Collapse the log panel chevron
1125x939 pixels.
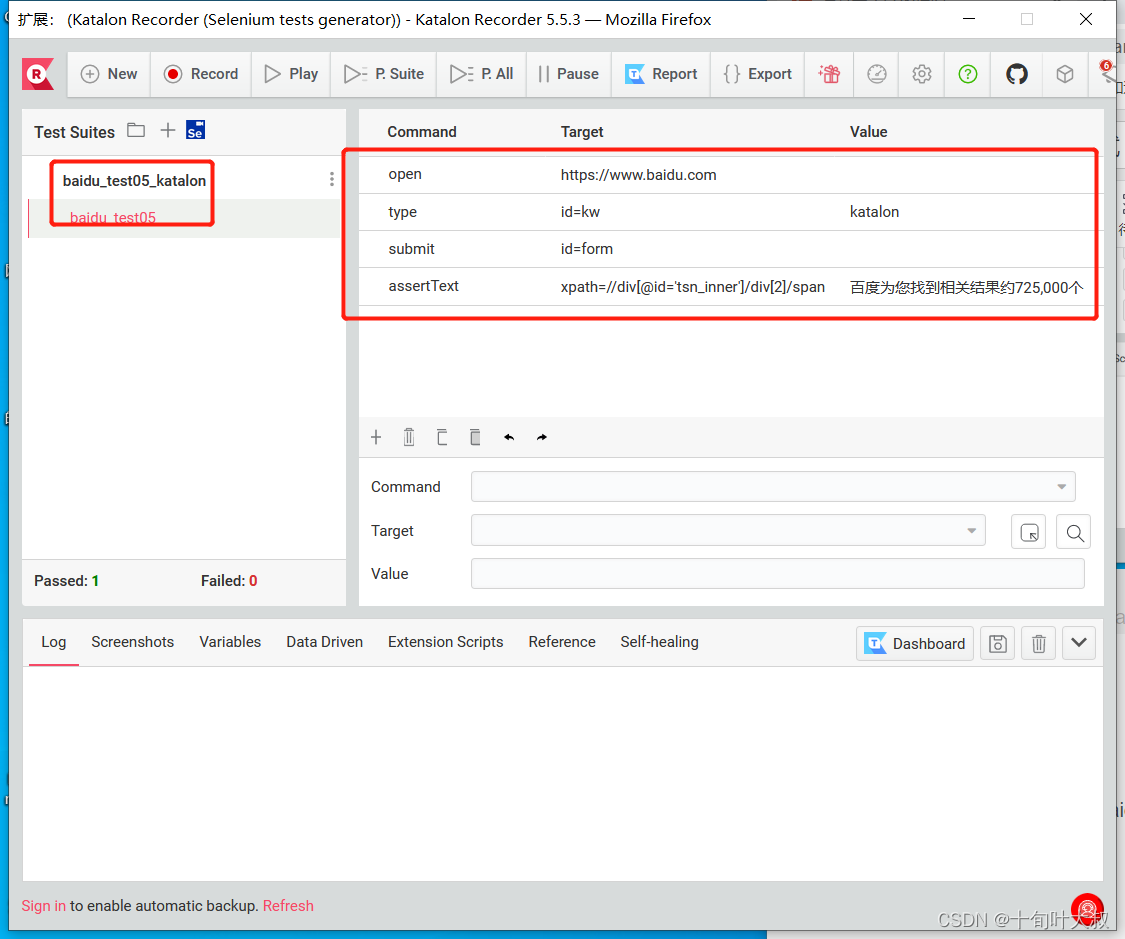point(1078,643)
